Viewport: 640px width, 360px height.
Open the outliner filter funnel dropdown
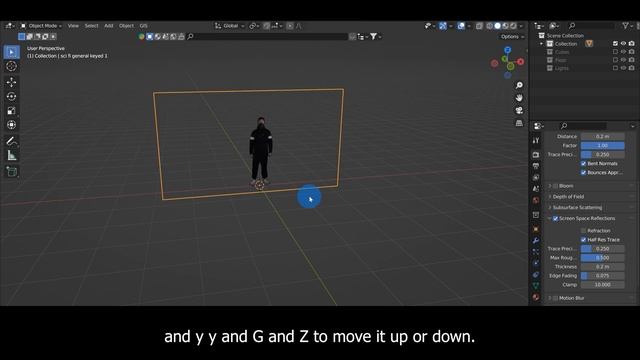(627, 26)
